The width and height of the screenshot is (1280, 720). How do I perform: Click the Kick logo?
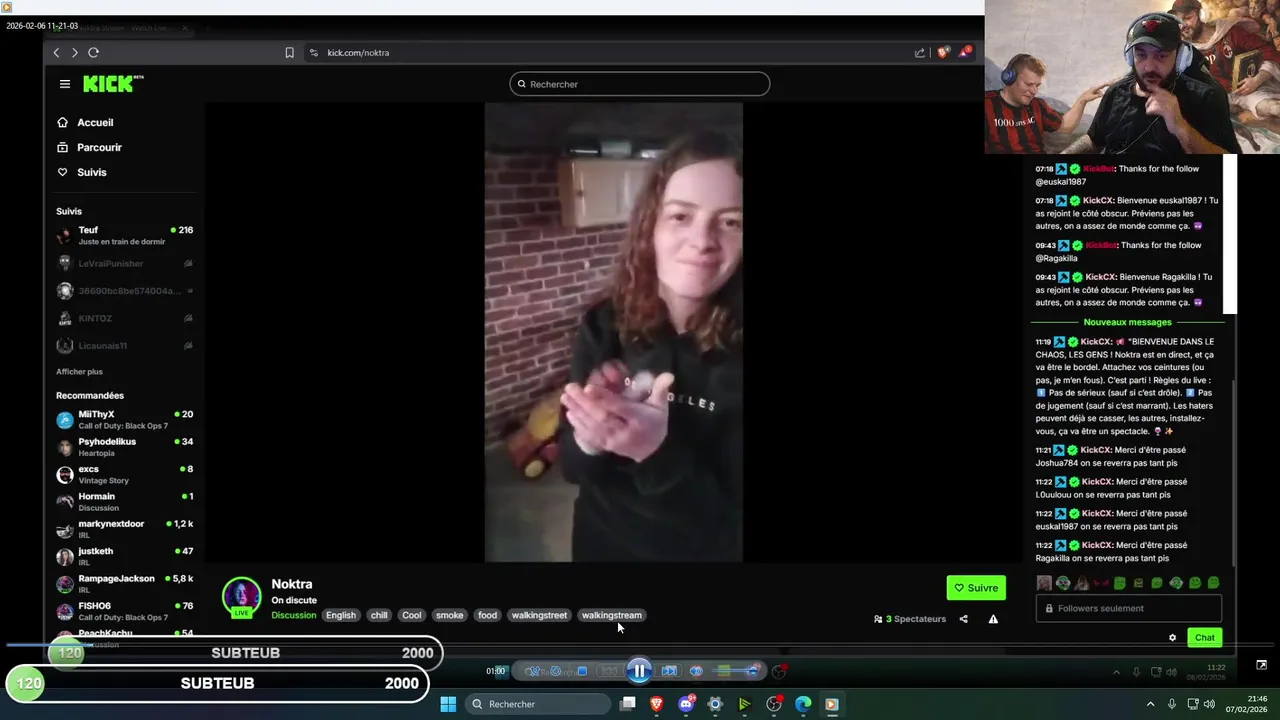coord(113,84)
